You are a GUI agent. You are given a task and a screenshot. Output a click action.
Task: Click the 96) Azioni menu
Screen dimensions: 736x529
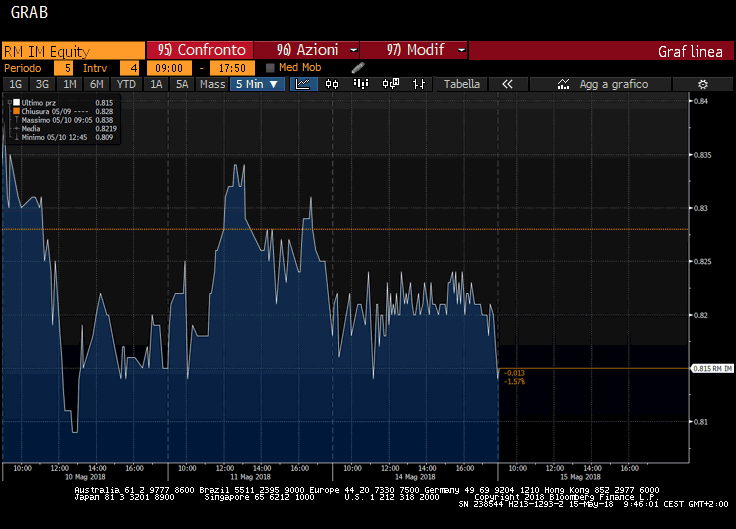307,50
